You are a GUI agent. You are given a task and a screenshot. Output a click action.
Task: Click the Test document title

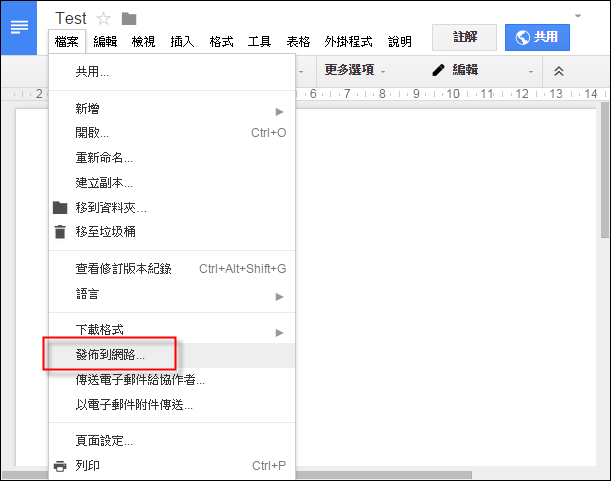coord(71,18)
